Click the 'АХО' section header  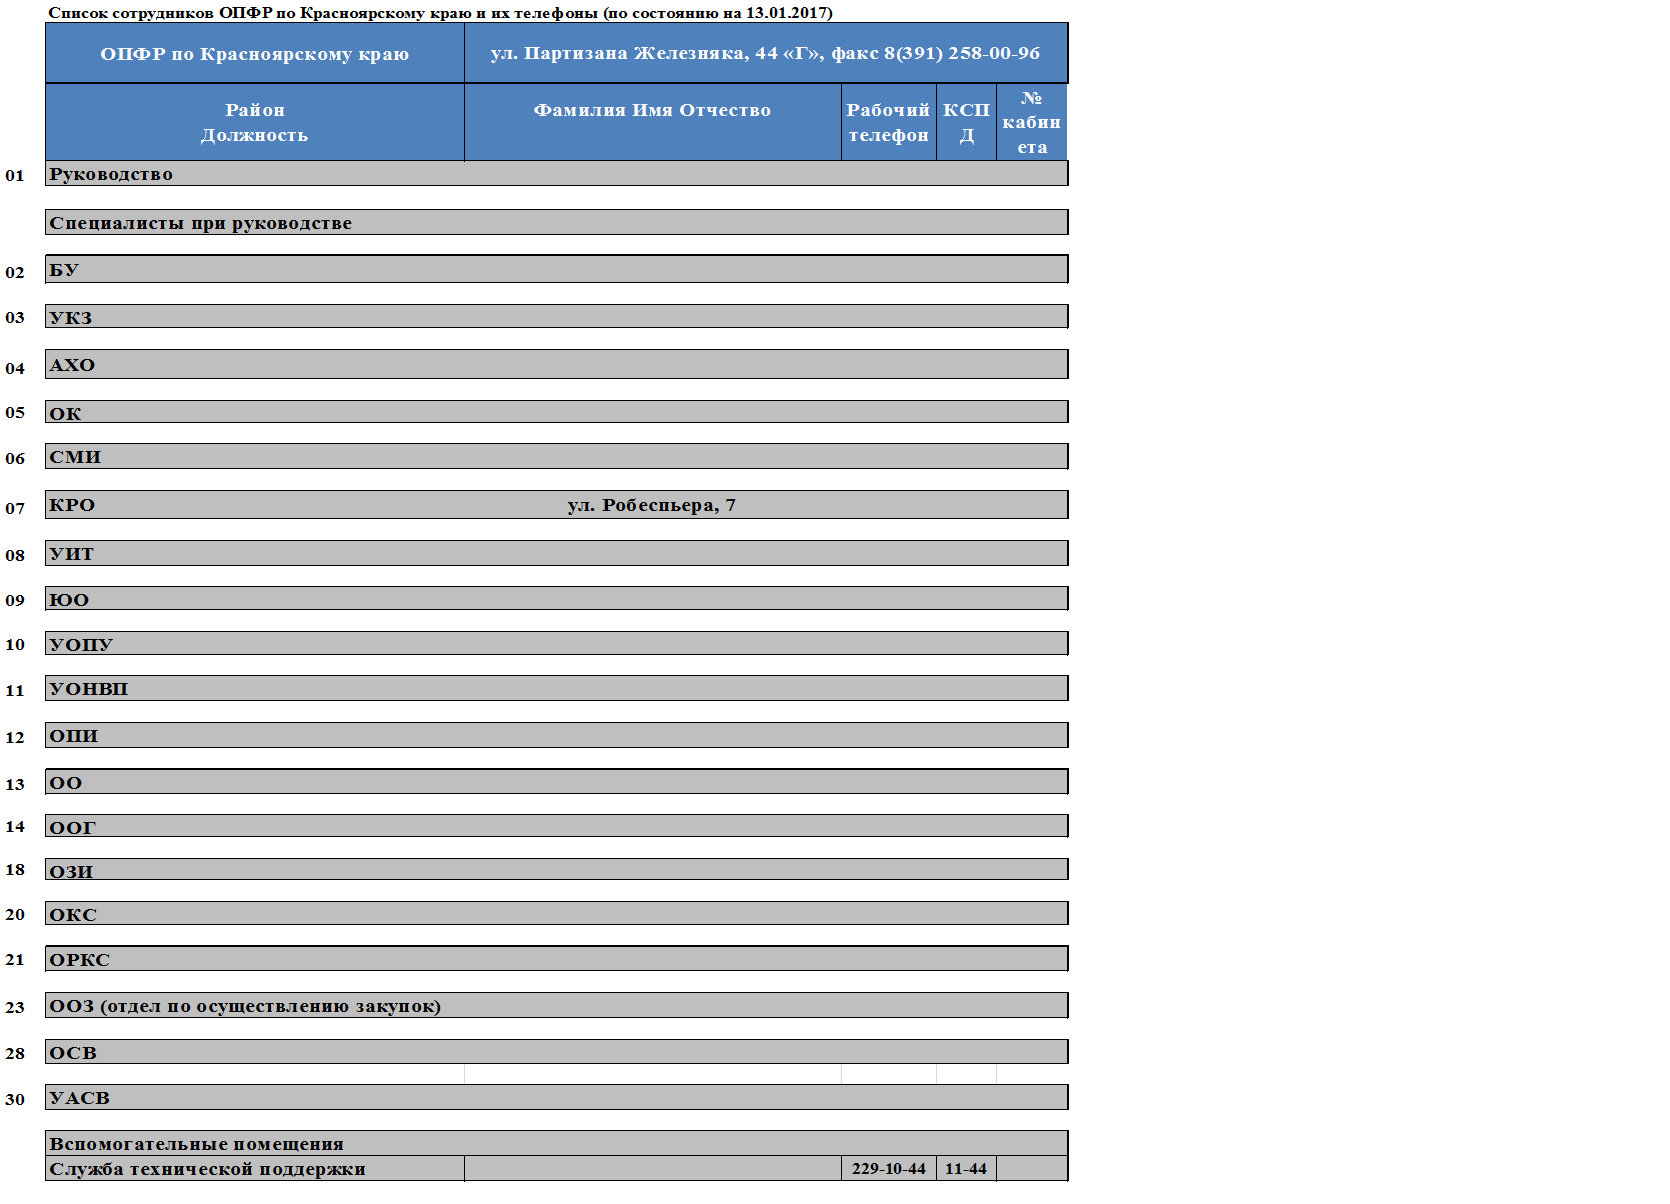[x=72, y=365]
